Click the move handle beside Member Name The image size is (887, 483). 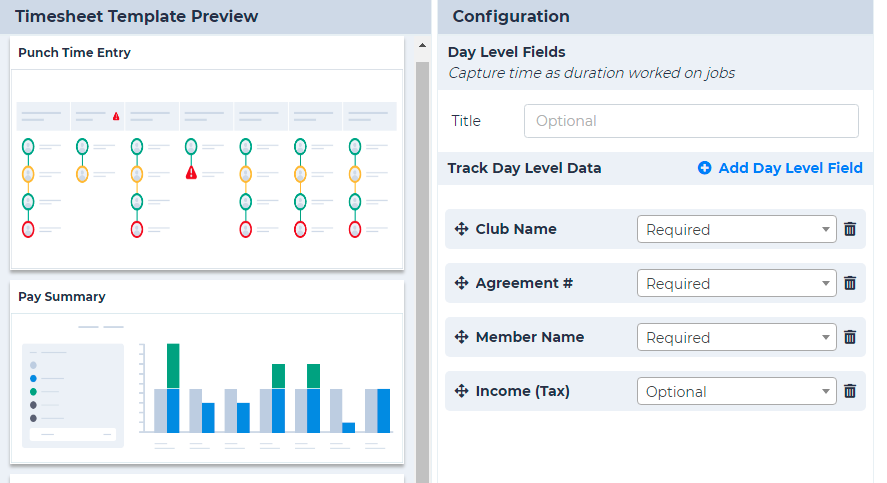[x=461, y=337]
